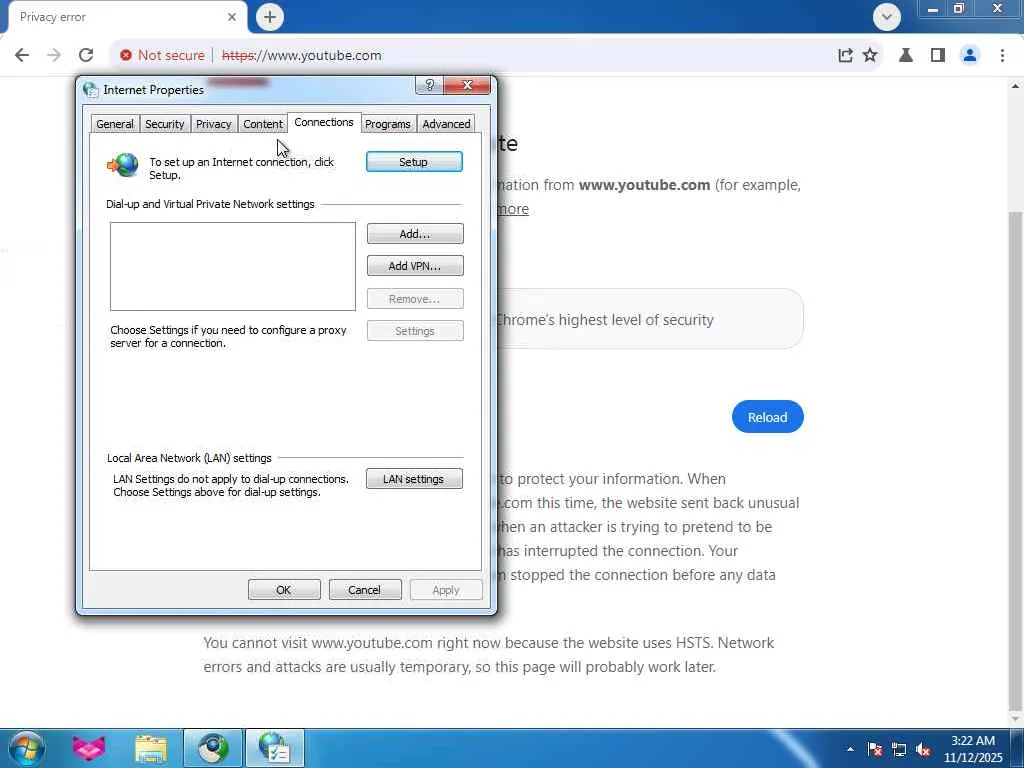Switch to the Privacy tab
This screenshot has height=768, width=1024.
click(214, 124)
